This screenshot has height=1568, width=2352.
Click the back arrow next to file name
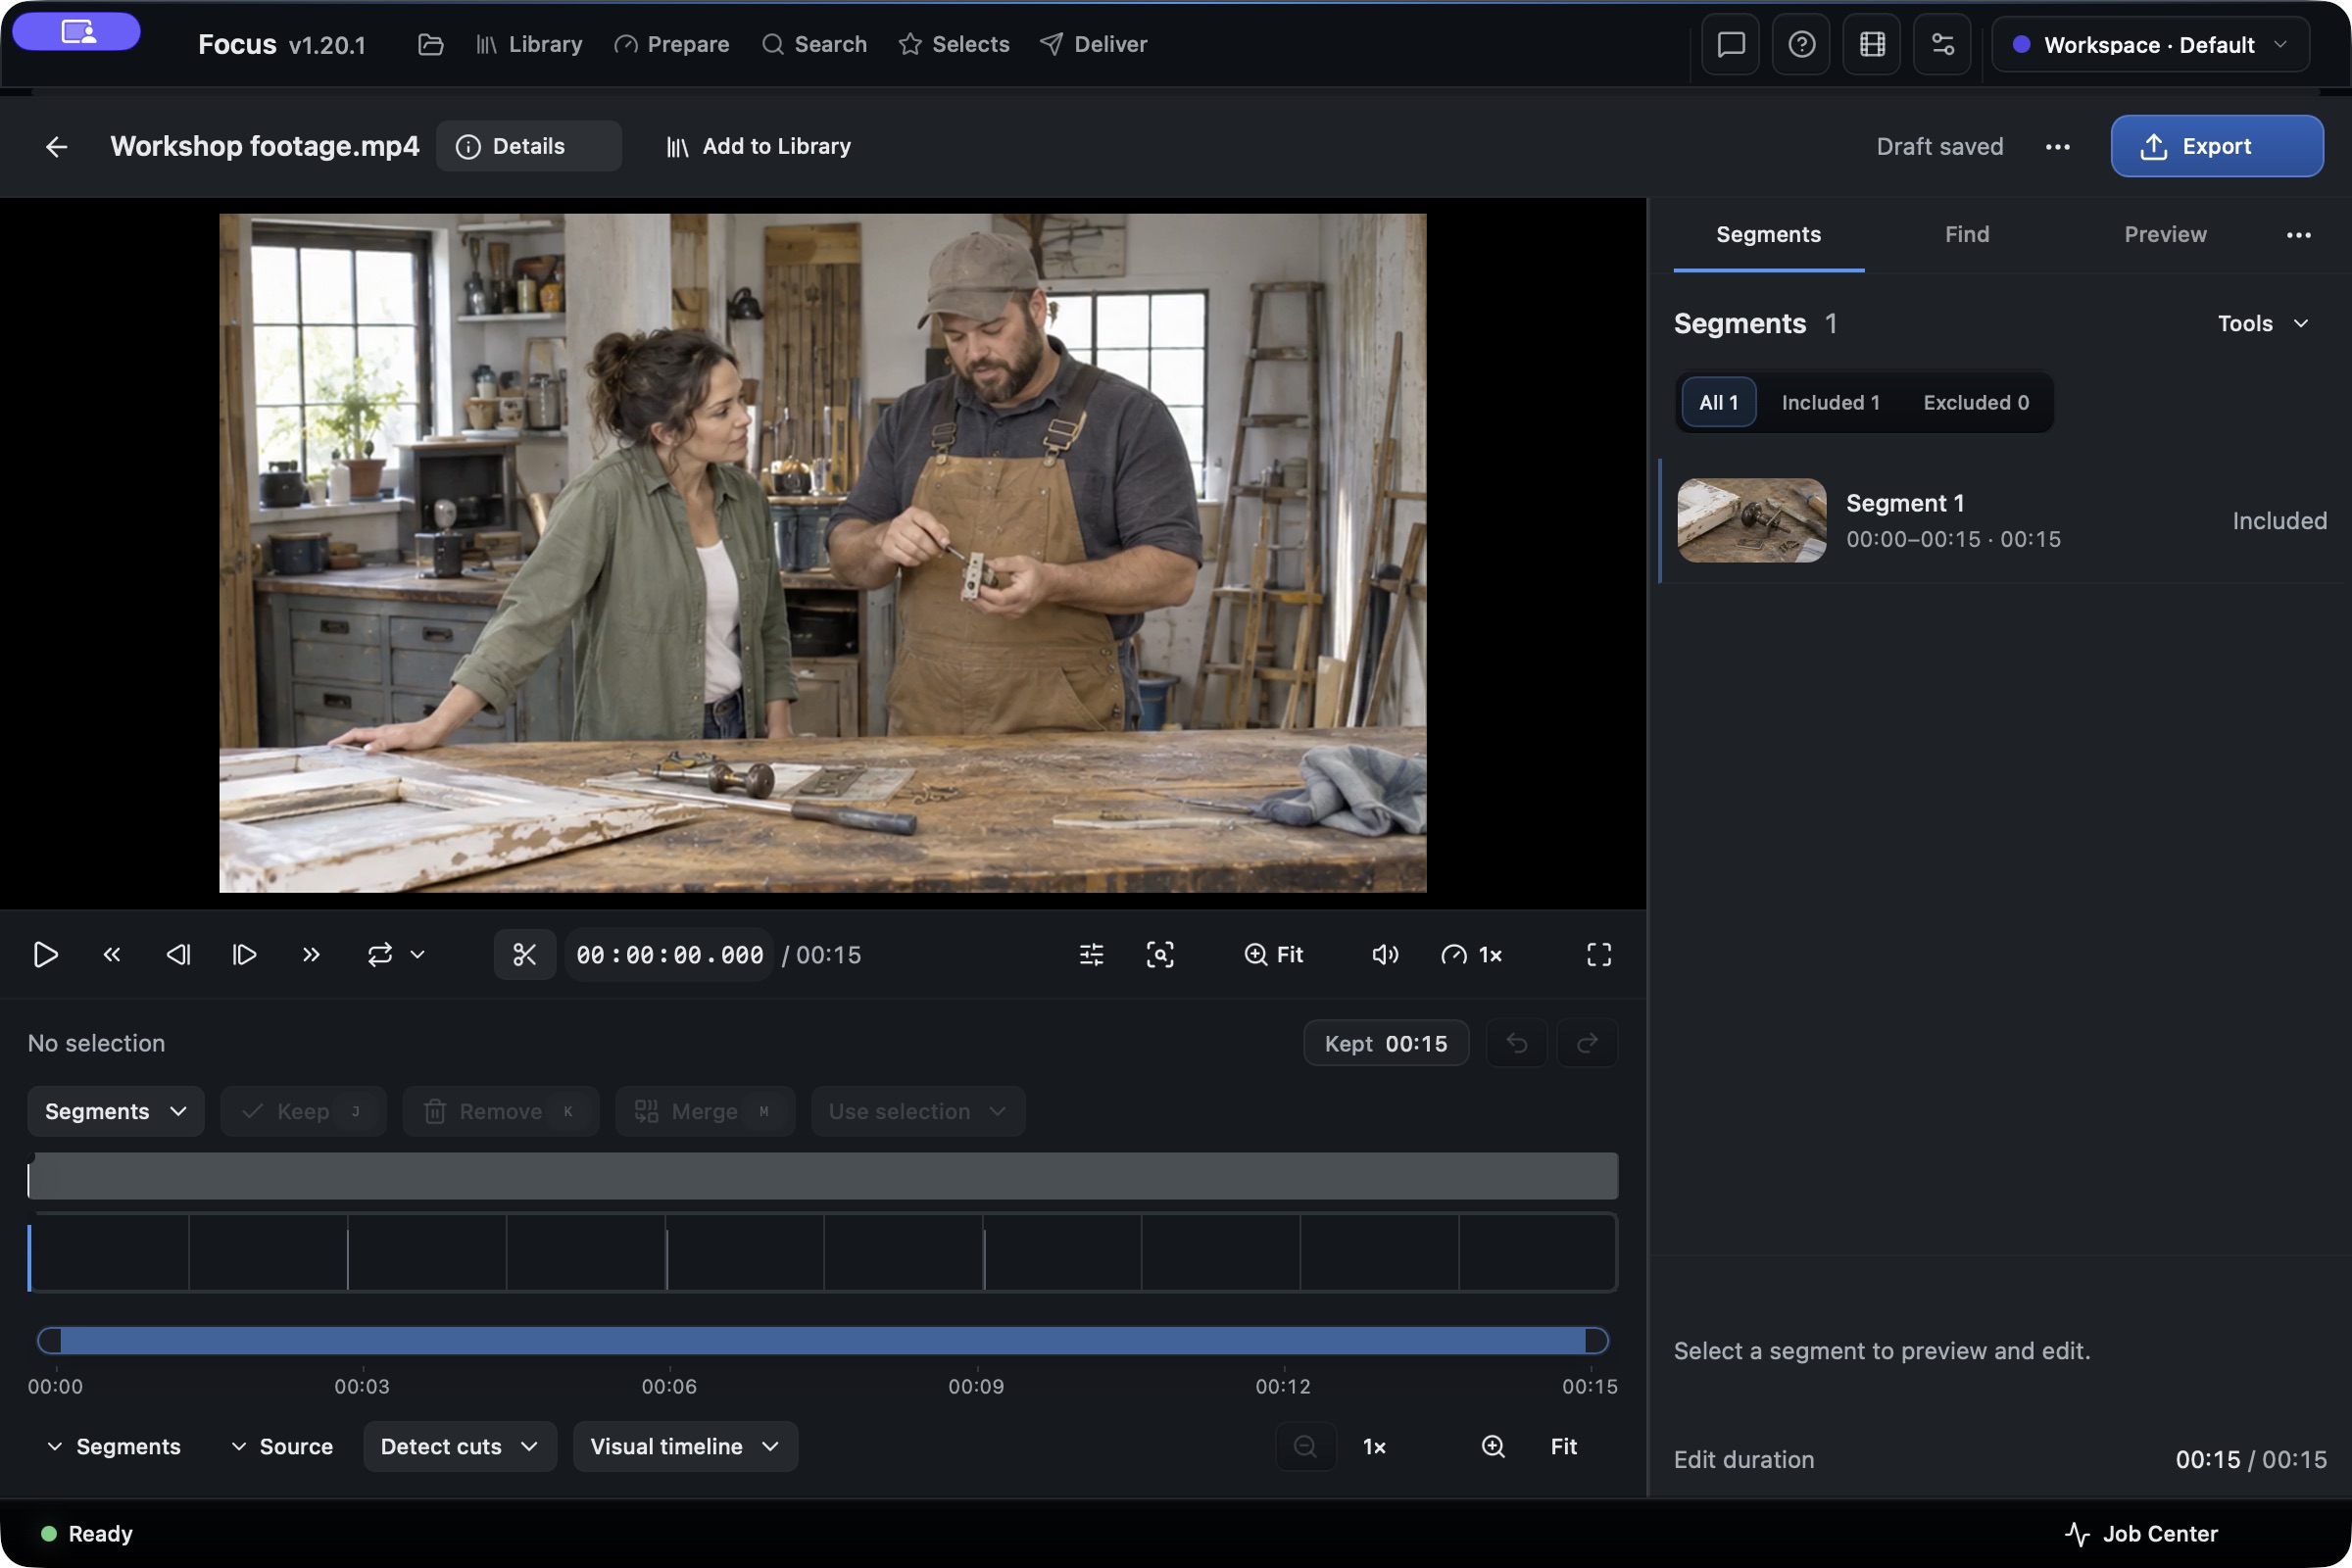(57, 146)
